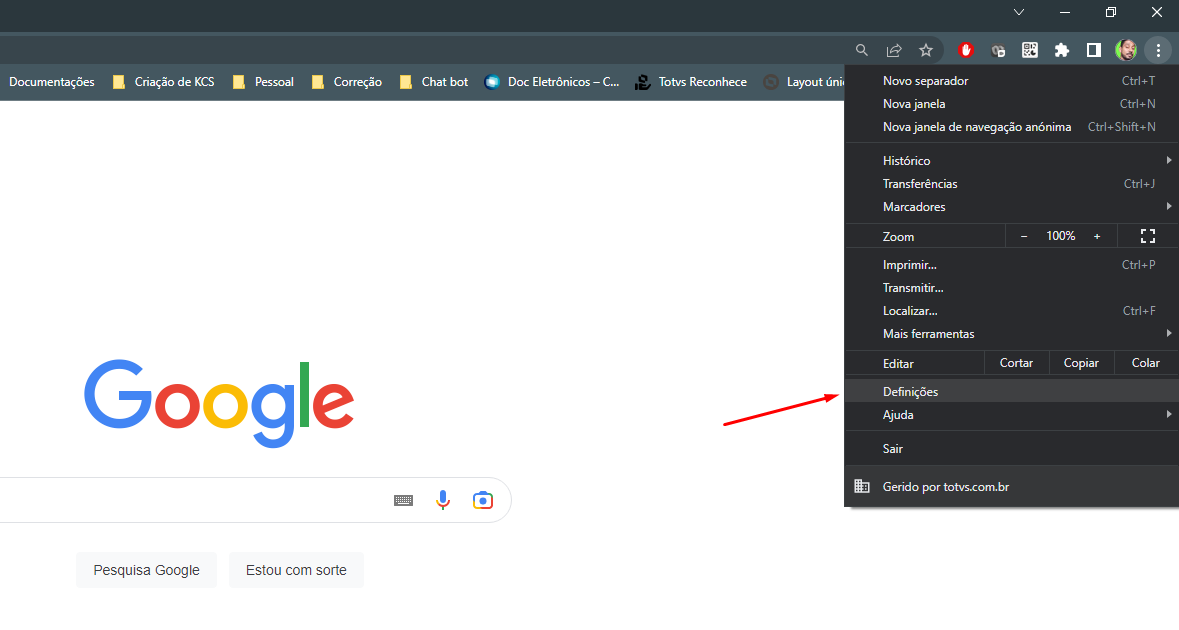
Task: Select Novo separador menu item
Action: pyautogui.click(x=1011, y=80)
